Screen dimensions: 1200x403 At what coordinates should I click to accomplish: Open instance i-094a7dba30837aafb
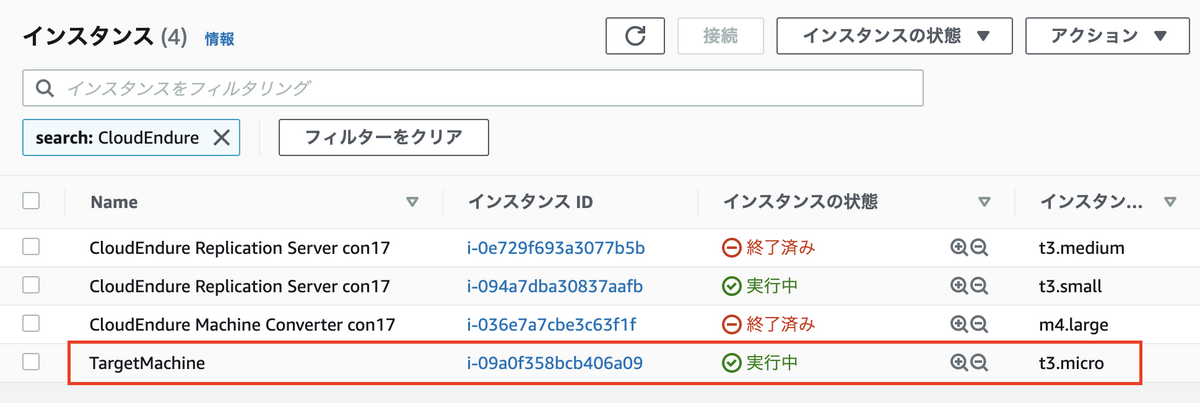coord(555,286)
